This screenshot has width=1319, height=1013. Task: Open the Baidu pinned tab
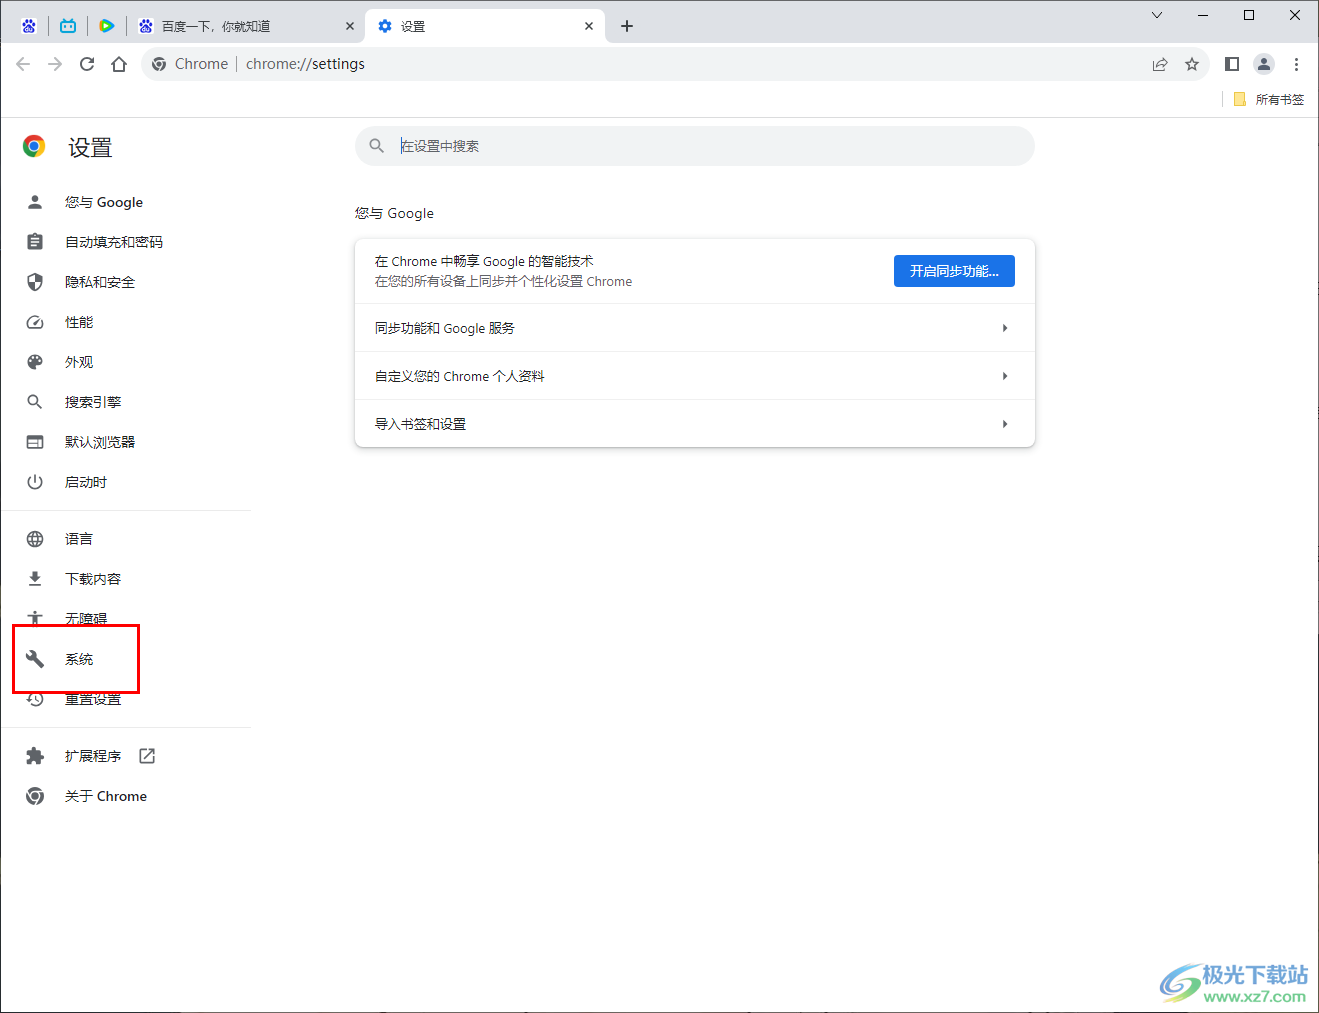(29, 26)
